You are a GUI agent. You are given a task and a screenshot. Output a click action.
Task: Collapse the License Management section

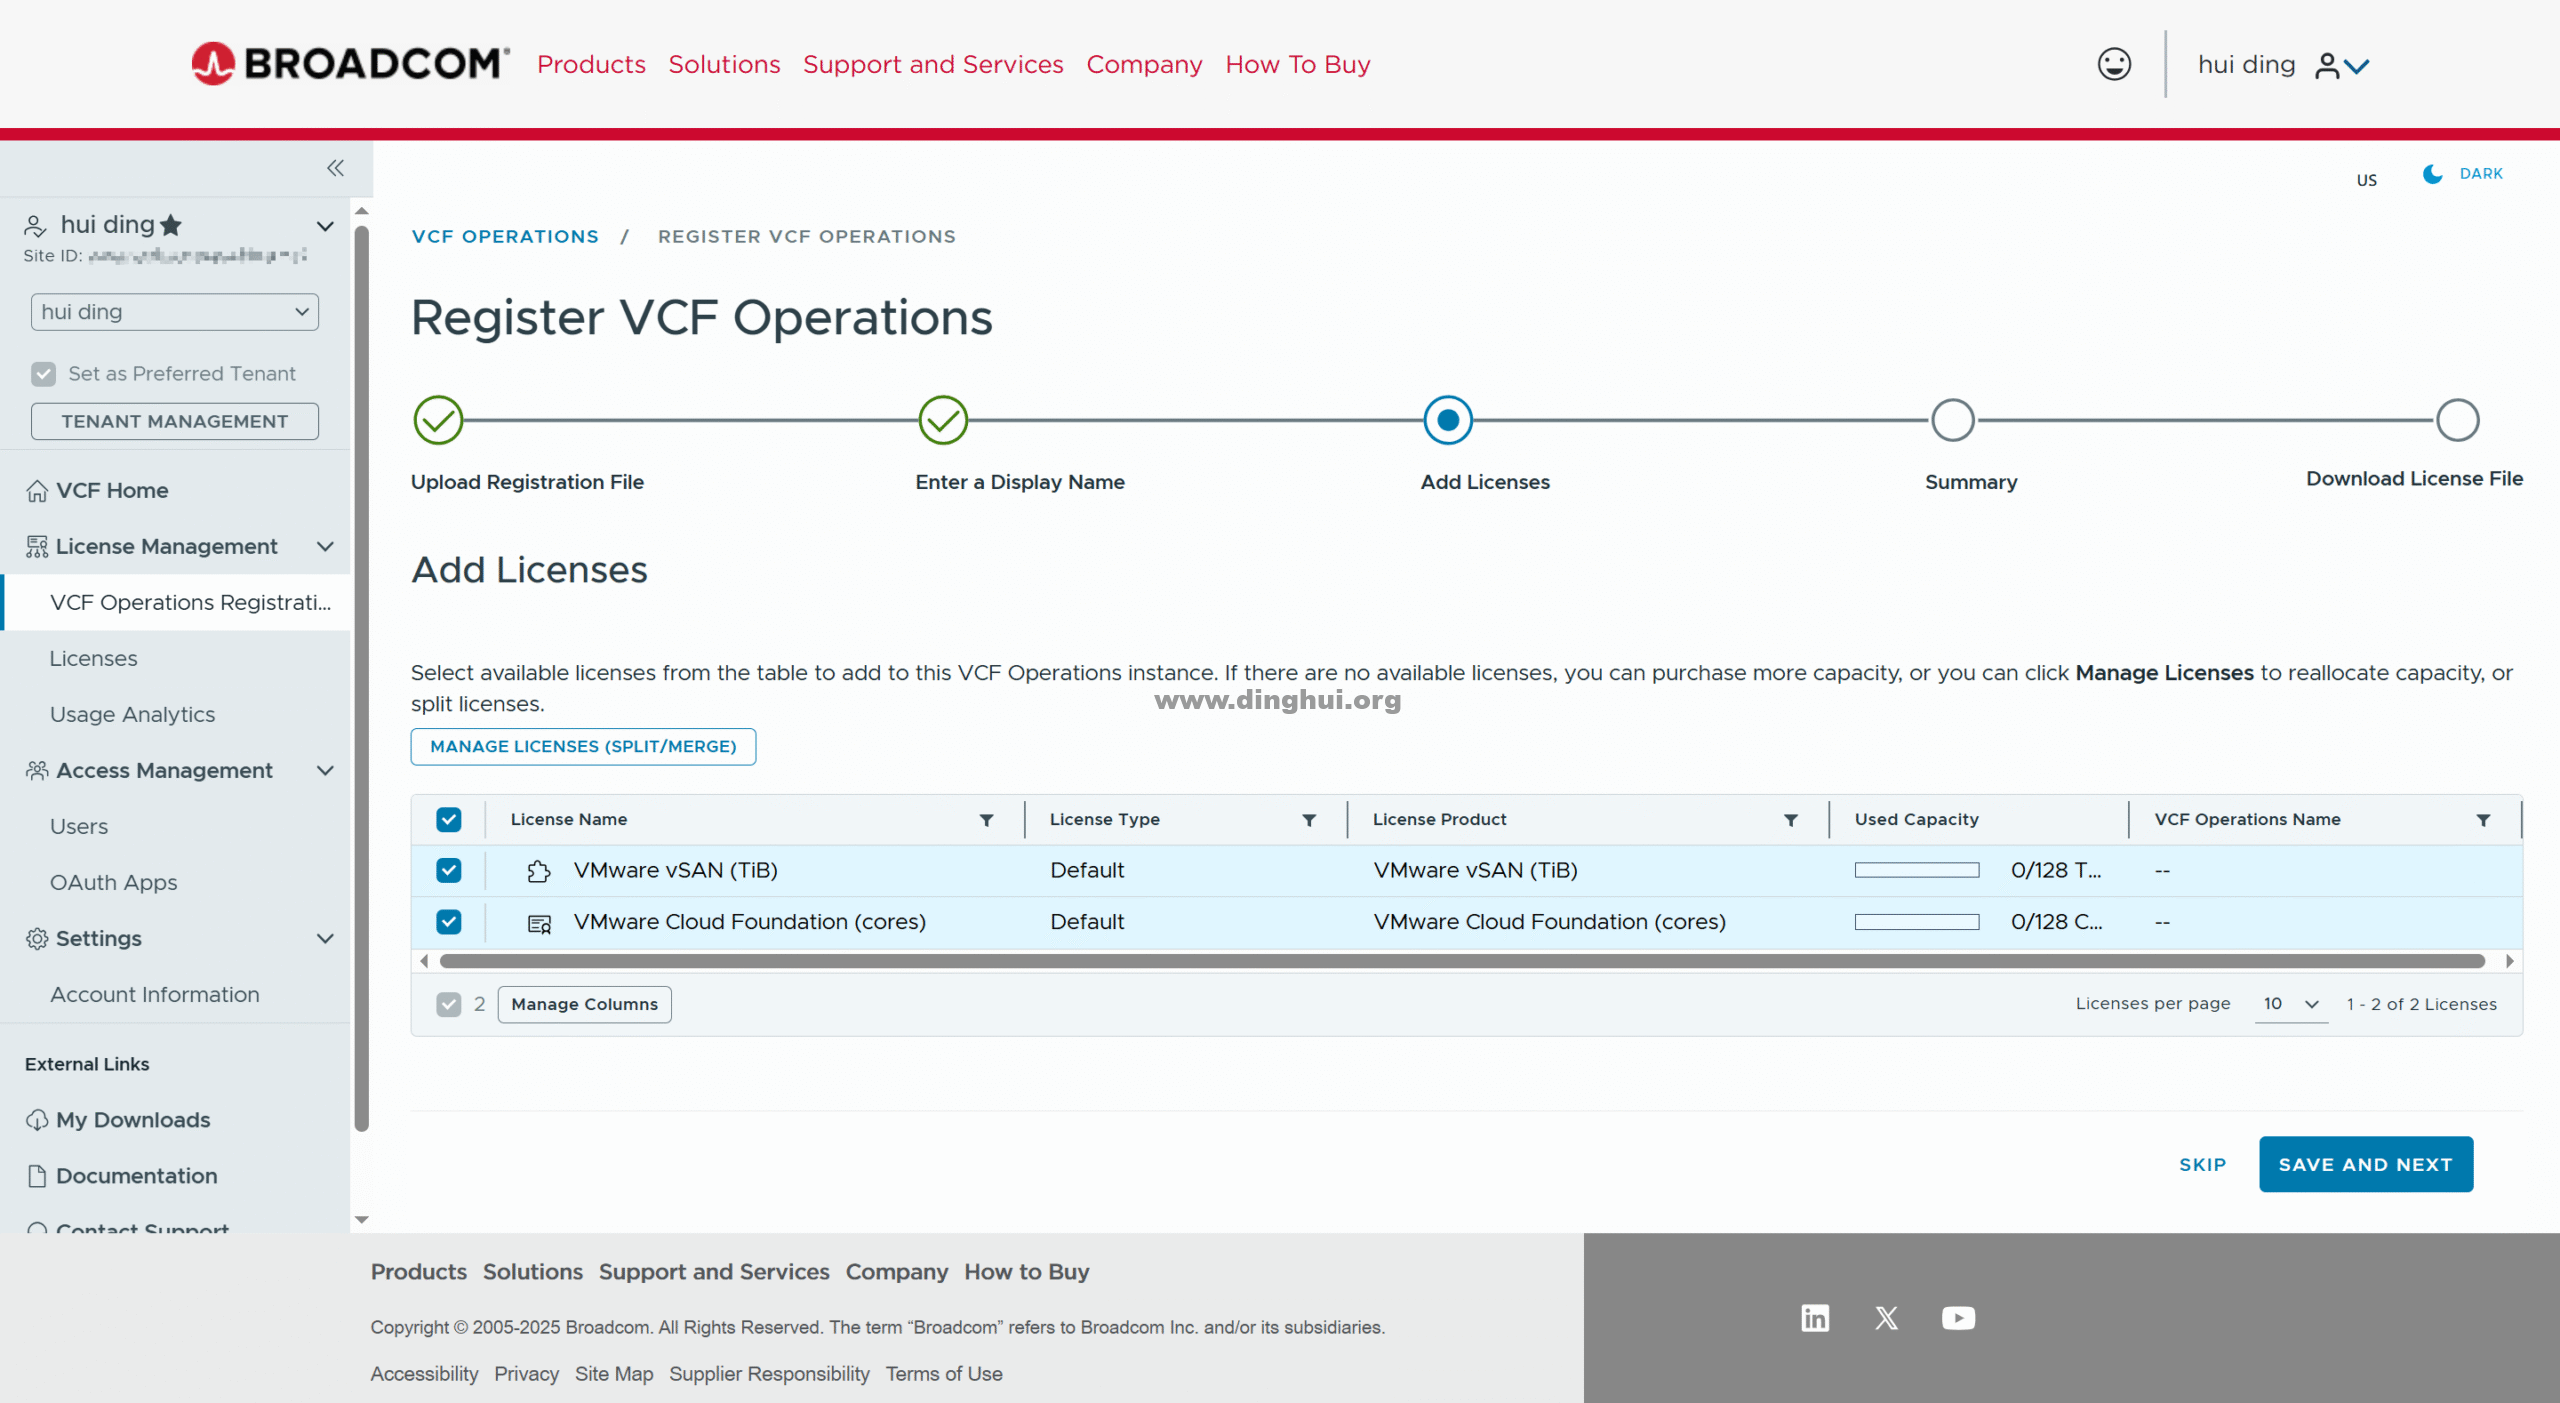pyautogui.click(x=325, y=547)
